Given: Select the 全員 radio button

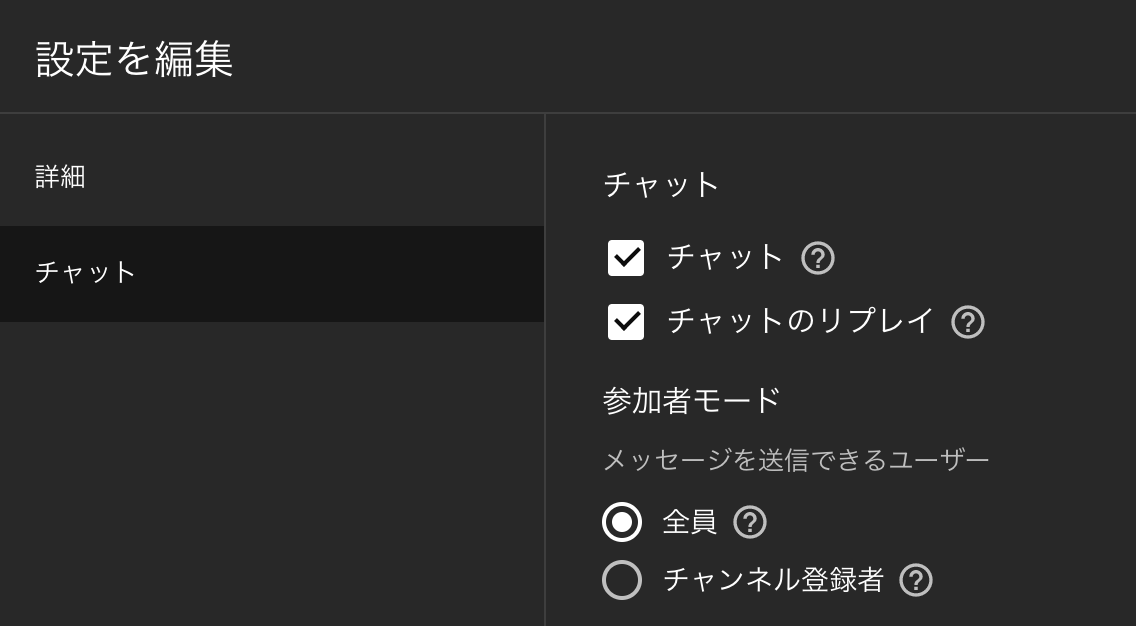Looking at the screenshot, I should (x=621, y=522).
